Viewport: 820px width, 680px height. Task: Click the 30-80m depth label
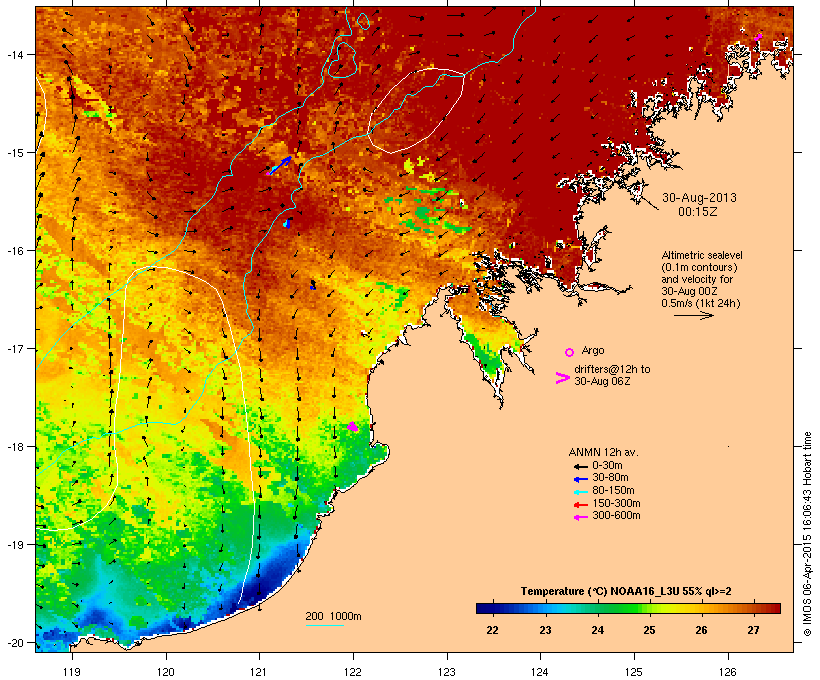(610, 478)
